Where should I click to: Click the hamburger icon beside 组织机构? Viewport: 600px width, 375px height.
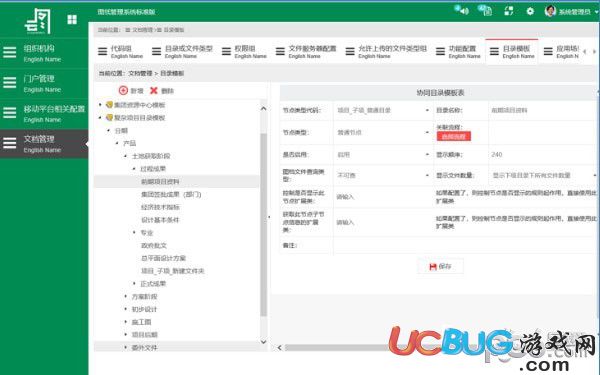[10, 52]
